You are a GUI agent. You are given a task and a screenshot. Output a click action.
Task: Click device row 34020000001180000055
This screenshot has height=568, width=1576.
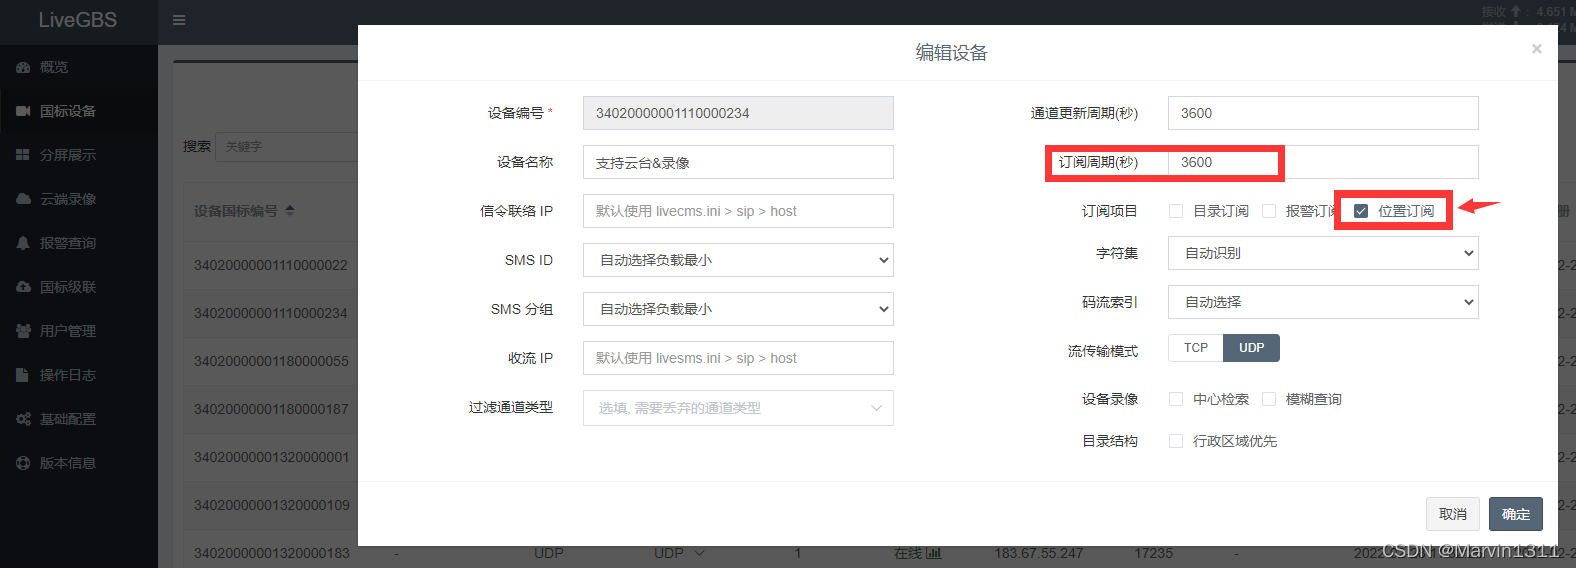[271, 361]
